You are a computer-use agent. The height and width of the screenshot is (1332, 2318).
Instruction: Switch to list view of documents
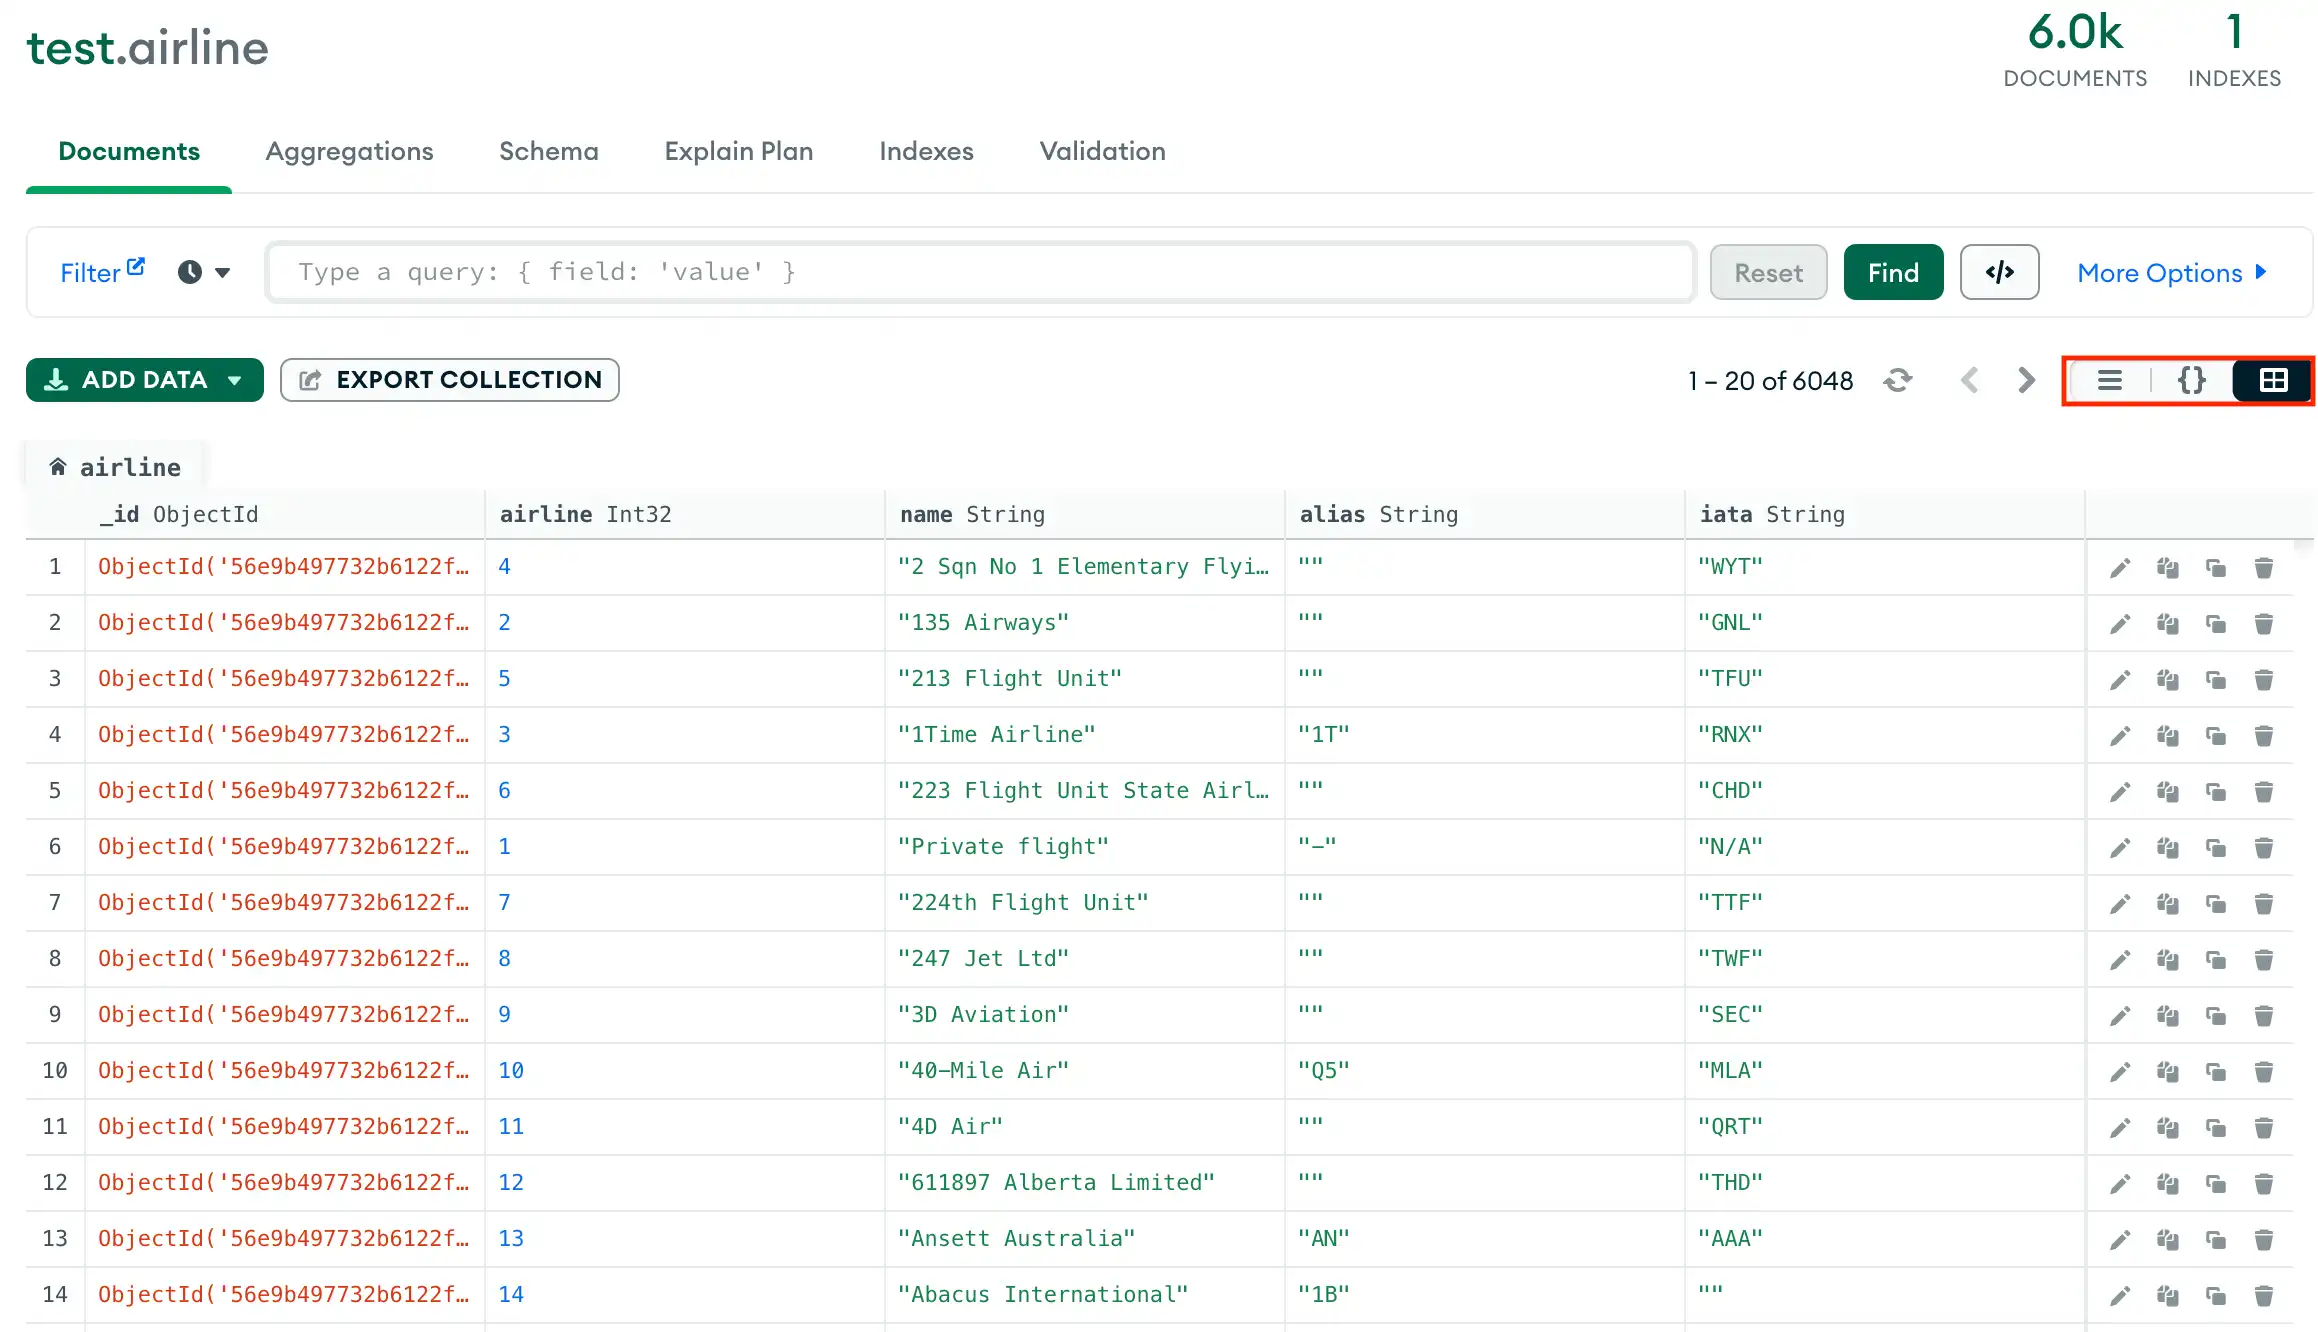tap(2110, 380)
